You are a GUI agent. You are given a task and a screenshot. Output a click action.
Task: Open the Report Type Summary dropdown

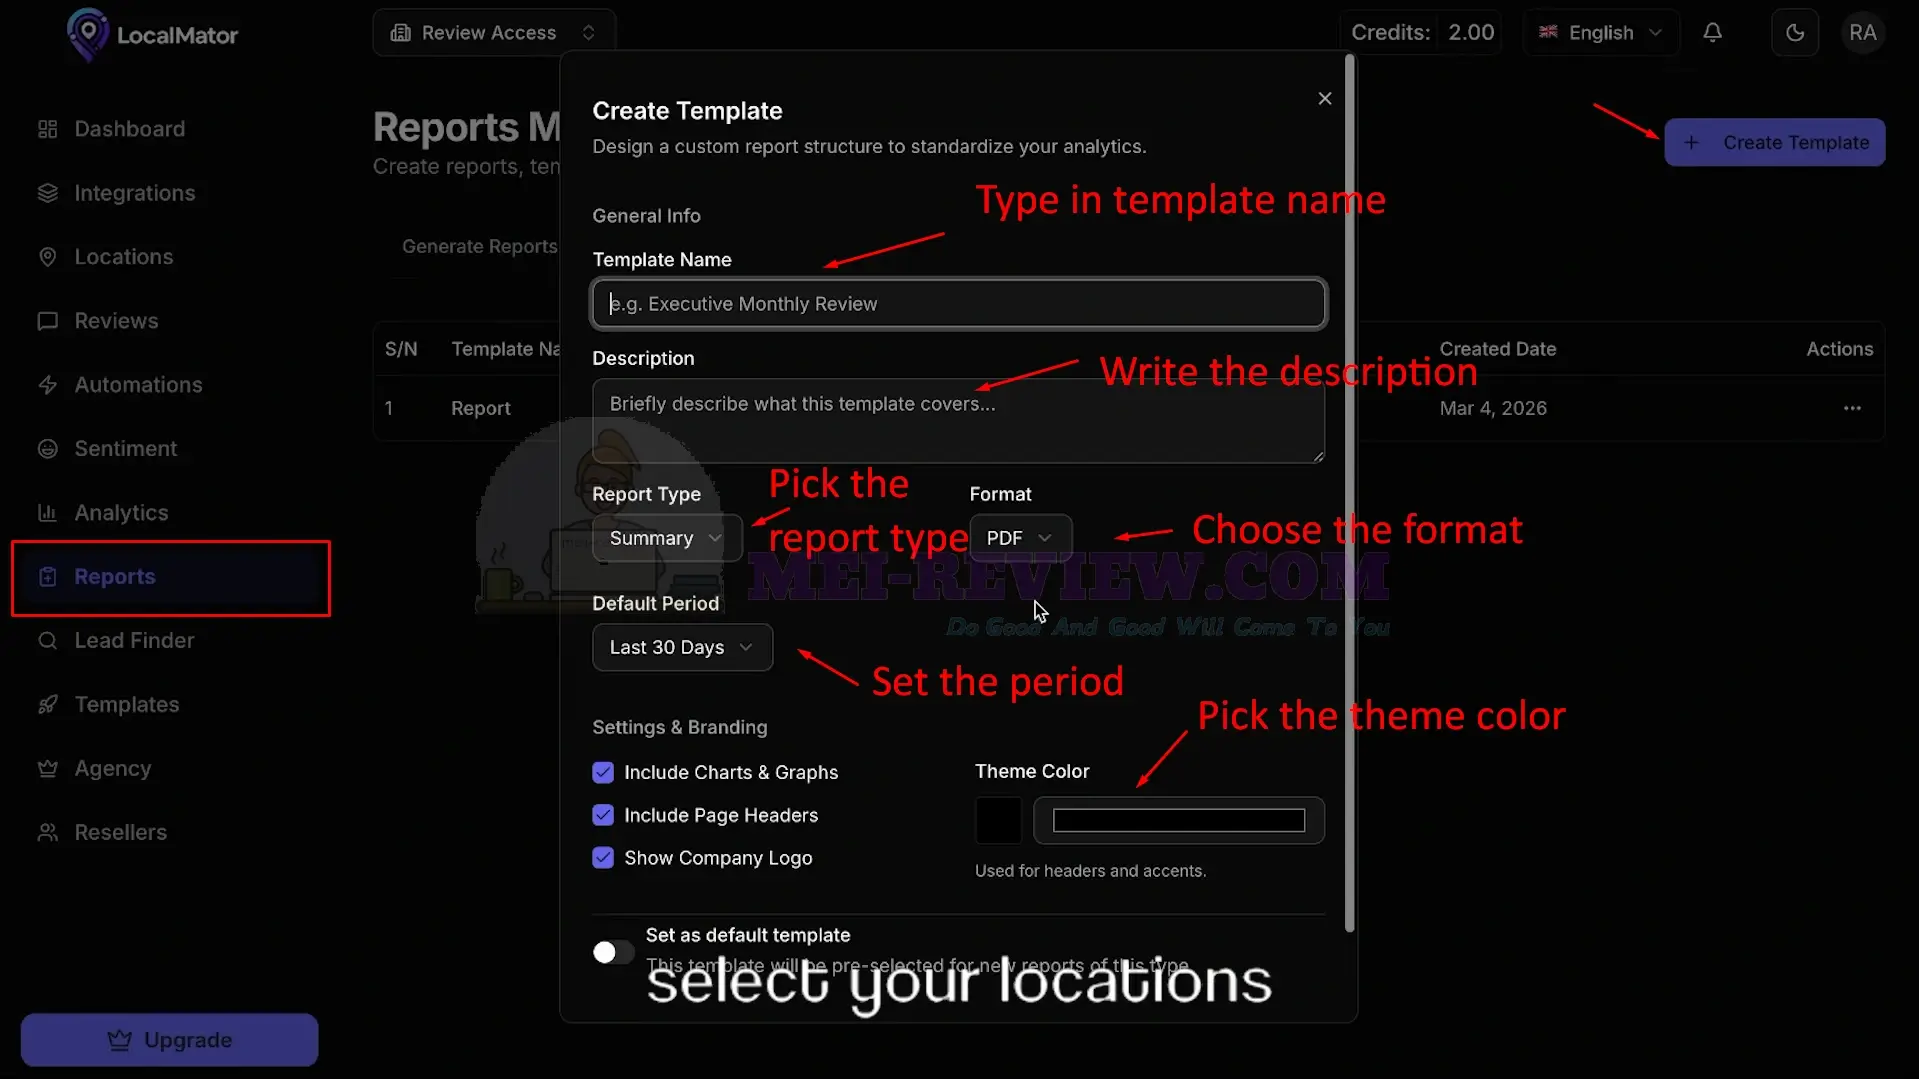(667, 538)
